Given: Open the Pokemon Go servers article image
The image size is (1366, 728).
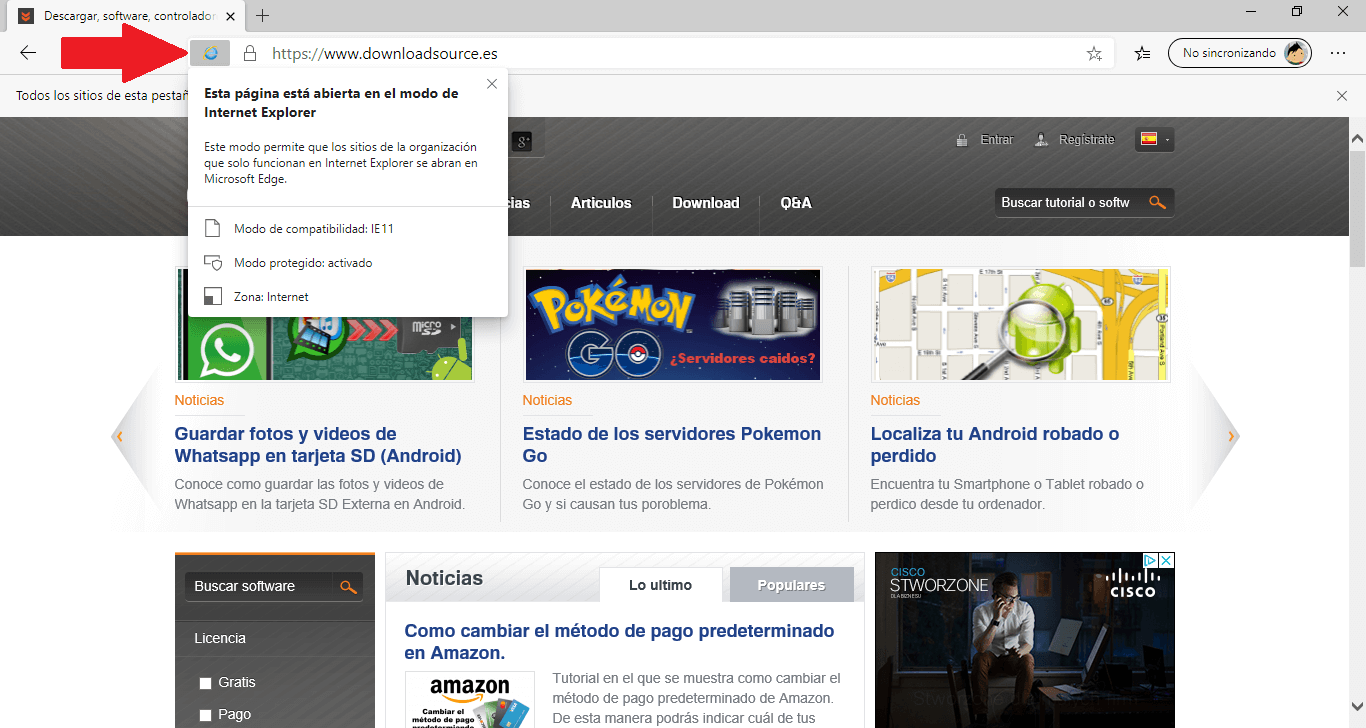Looking at the screenshot, I should pos(673,324).
